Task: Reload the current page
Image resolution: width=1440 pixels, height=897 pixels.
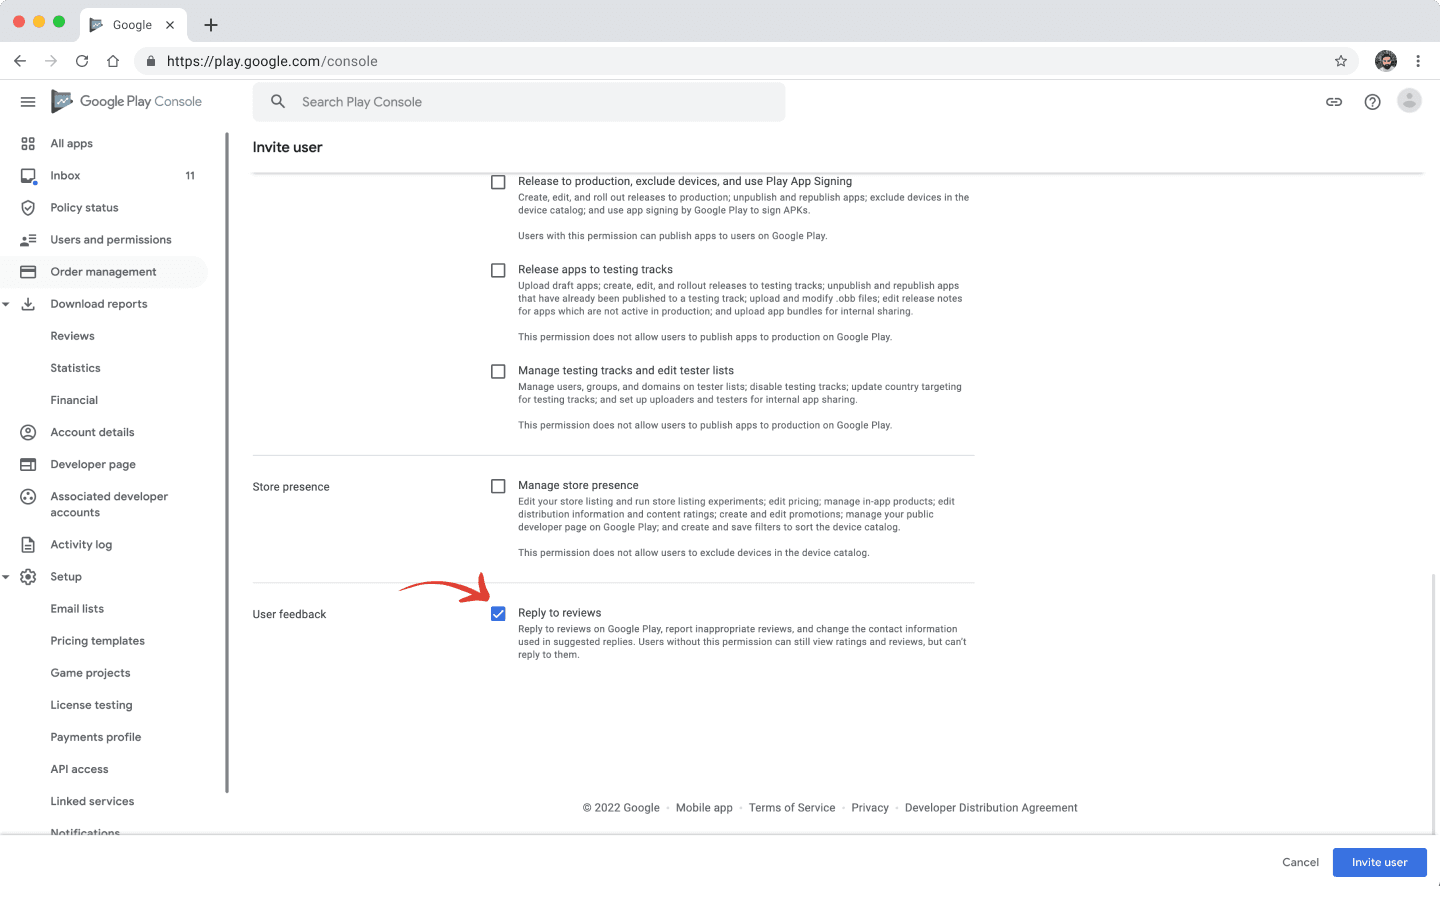Action: 82,61
